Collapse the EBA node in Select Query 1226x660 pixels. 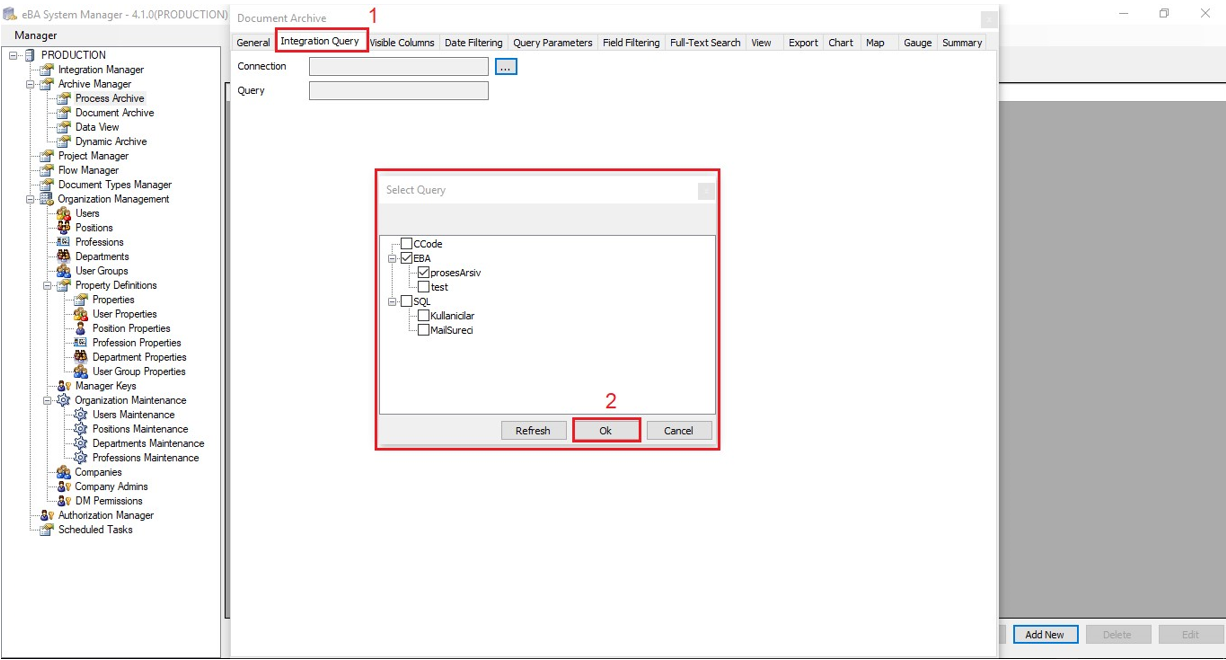pos(393,258)
